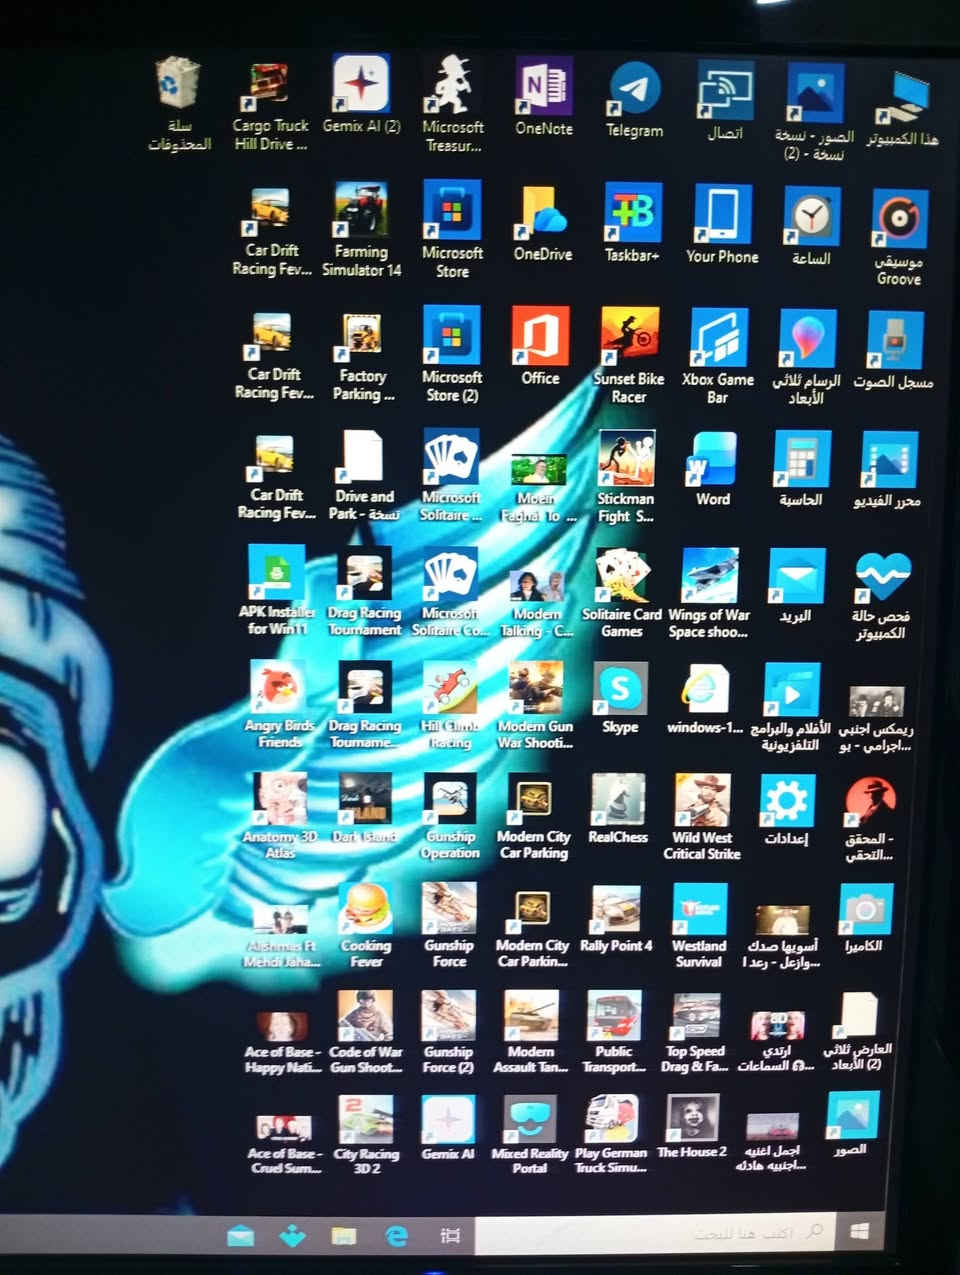The height and width of the screenshot is (1275, 960).
Task: Open File Explorer from the taskbar
Action: tap(344, 1236)
